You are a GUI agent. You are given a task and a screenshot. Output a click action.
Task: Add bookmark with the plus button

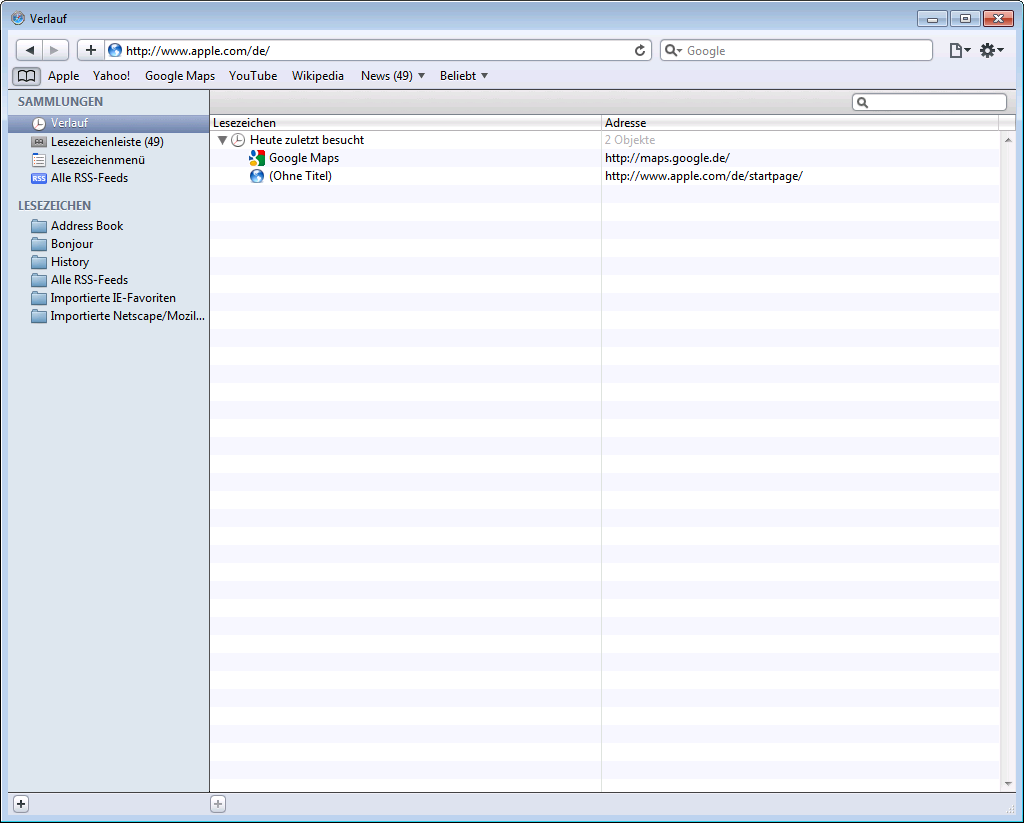[91, 50]
